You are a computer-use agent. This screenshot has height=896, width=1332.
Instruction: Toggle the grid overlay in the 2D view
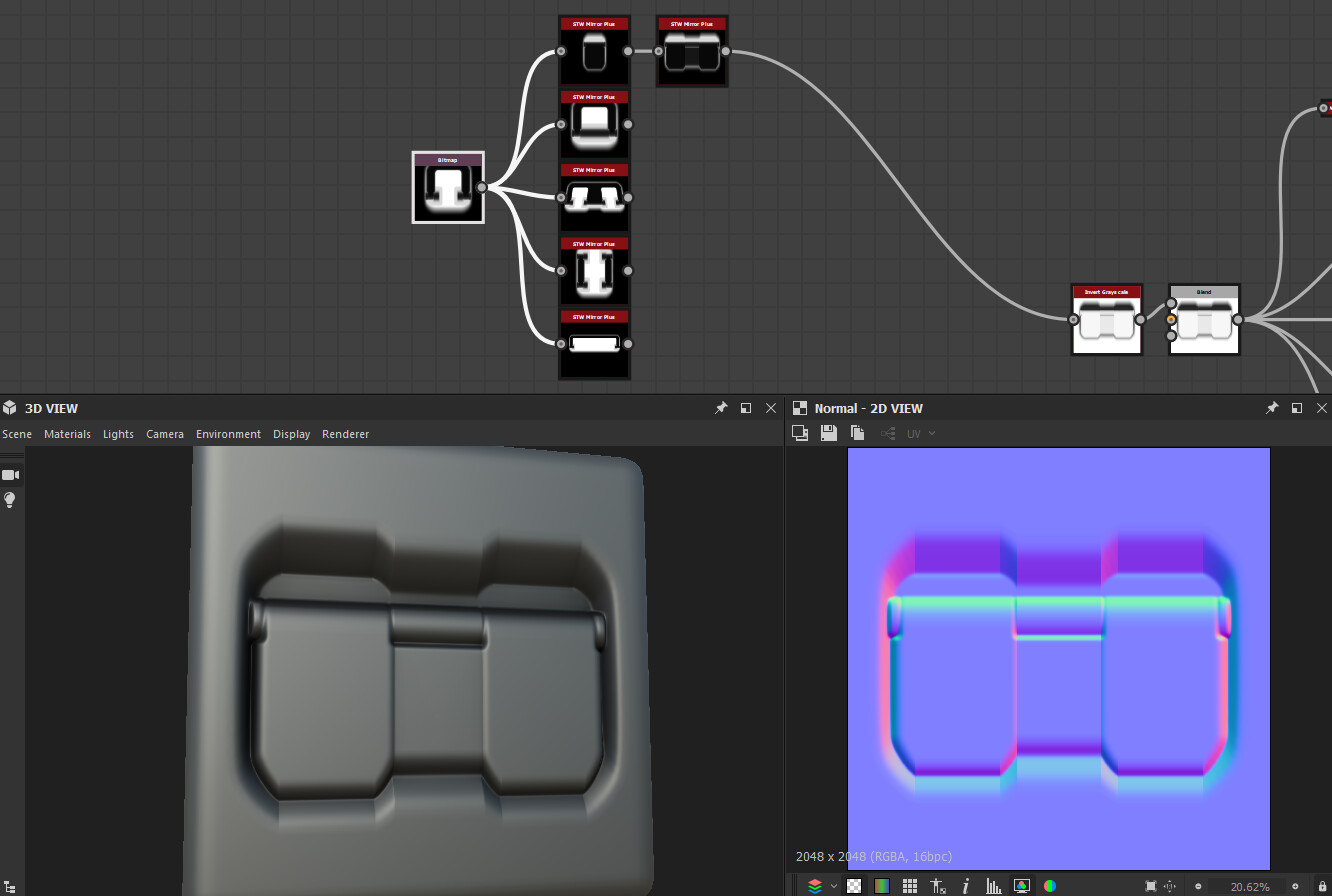click(x=909, y=886)
